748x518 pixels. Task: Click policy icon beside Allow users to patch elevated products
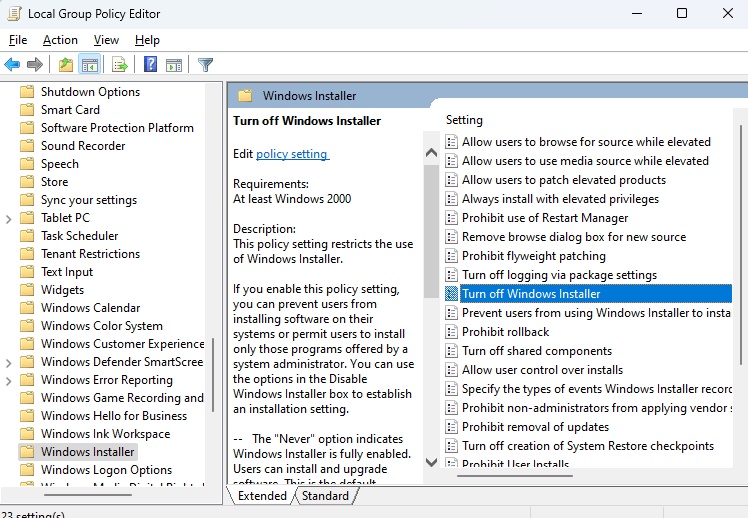tap(451, 180)
